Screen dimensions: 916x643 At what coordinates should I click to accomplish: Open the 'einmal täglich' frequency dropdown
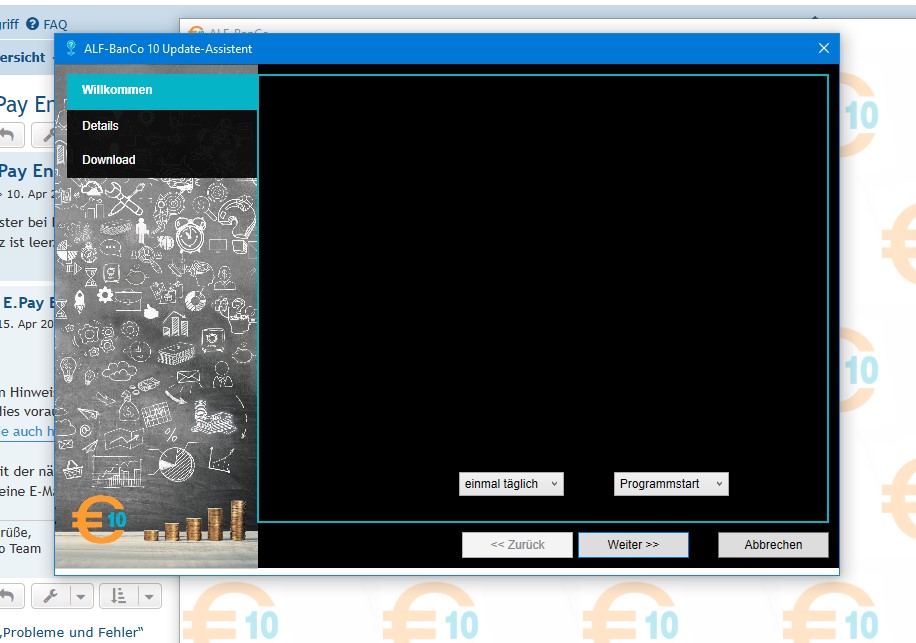coord(511,484)
